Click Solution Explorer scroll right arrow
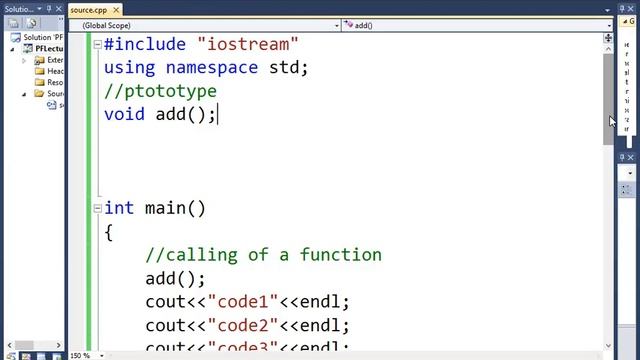 coord(58,345)
